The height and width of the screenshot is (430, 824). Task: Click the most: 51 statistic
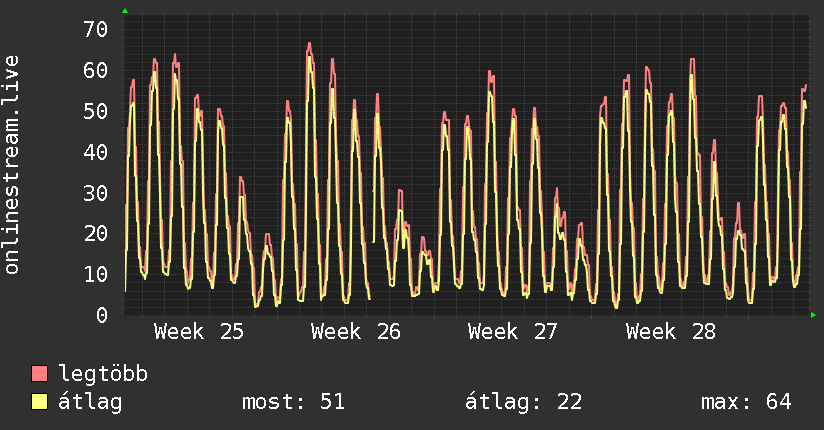pyautogui.click(x=293, y=402)
